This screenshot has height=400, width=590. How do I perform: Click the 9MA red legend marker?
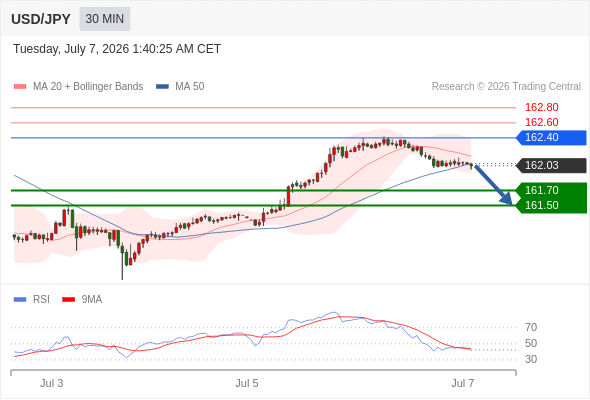(68, 300)
